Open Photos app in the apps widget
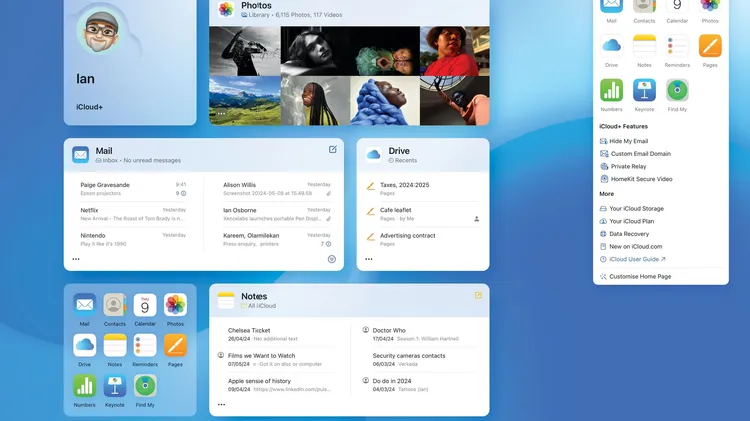The height and width of the screenshot is (421, 750). (175, 305)
